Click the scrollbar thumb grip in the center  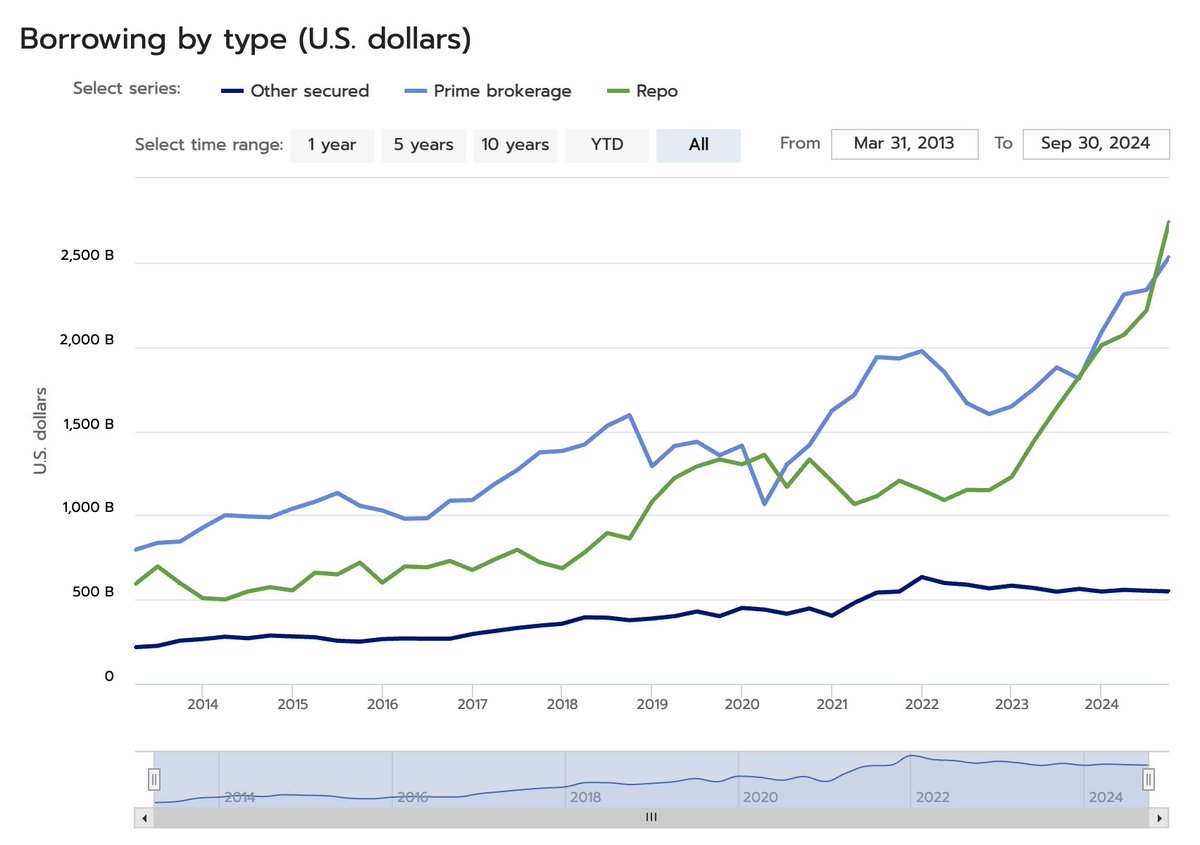651,818
